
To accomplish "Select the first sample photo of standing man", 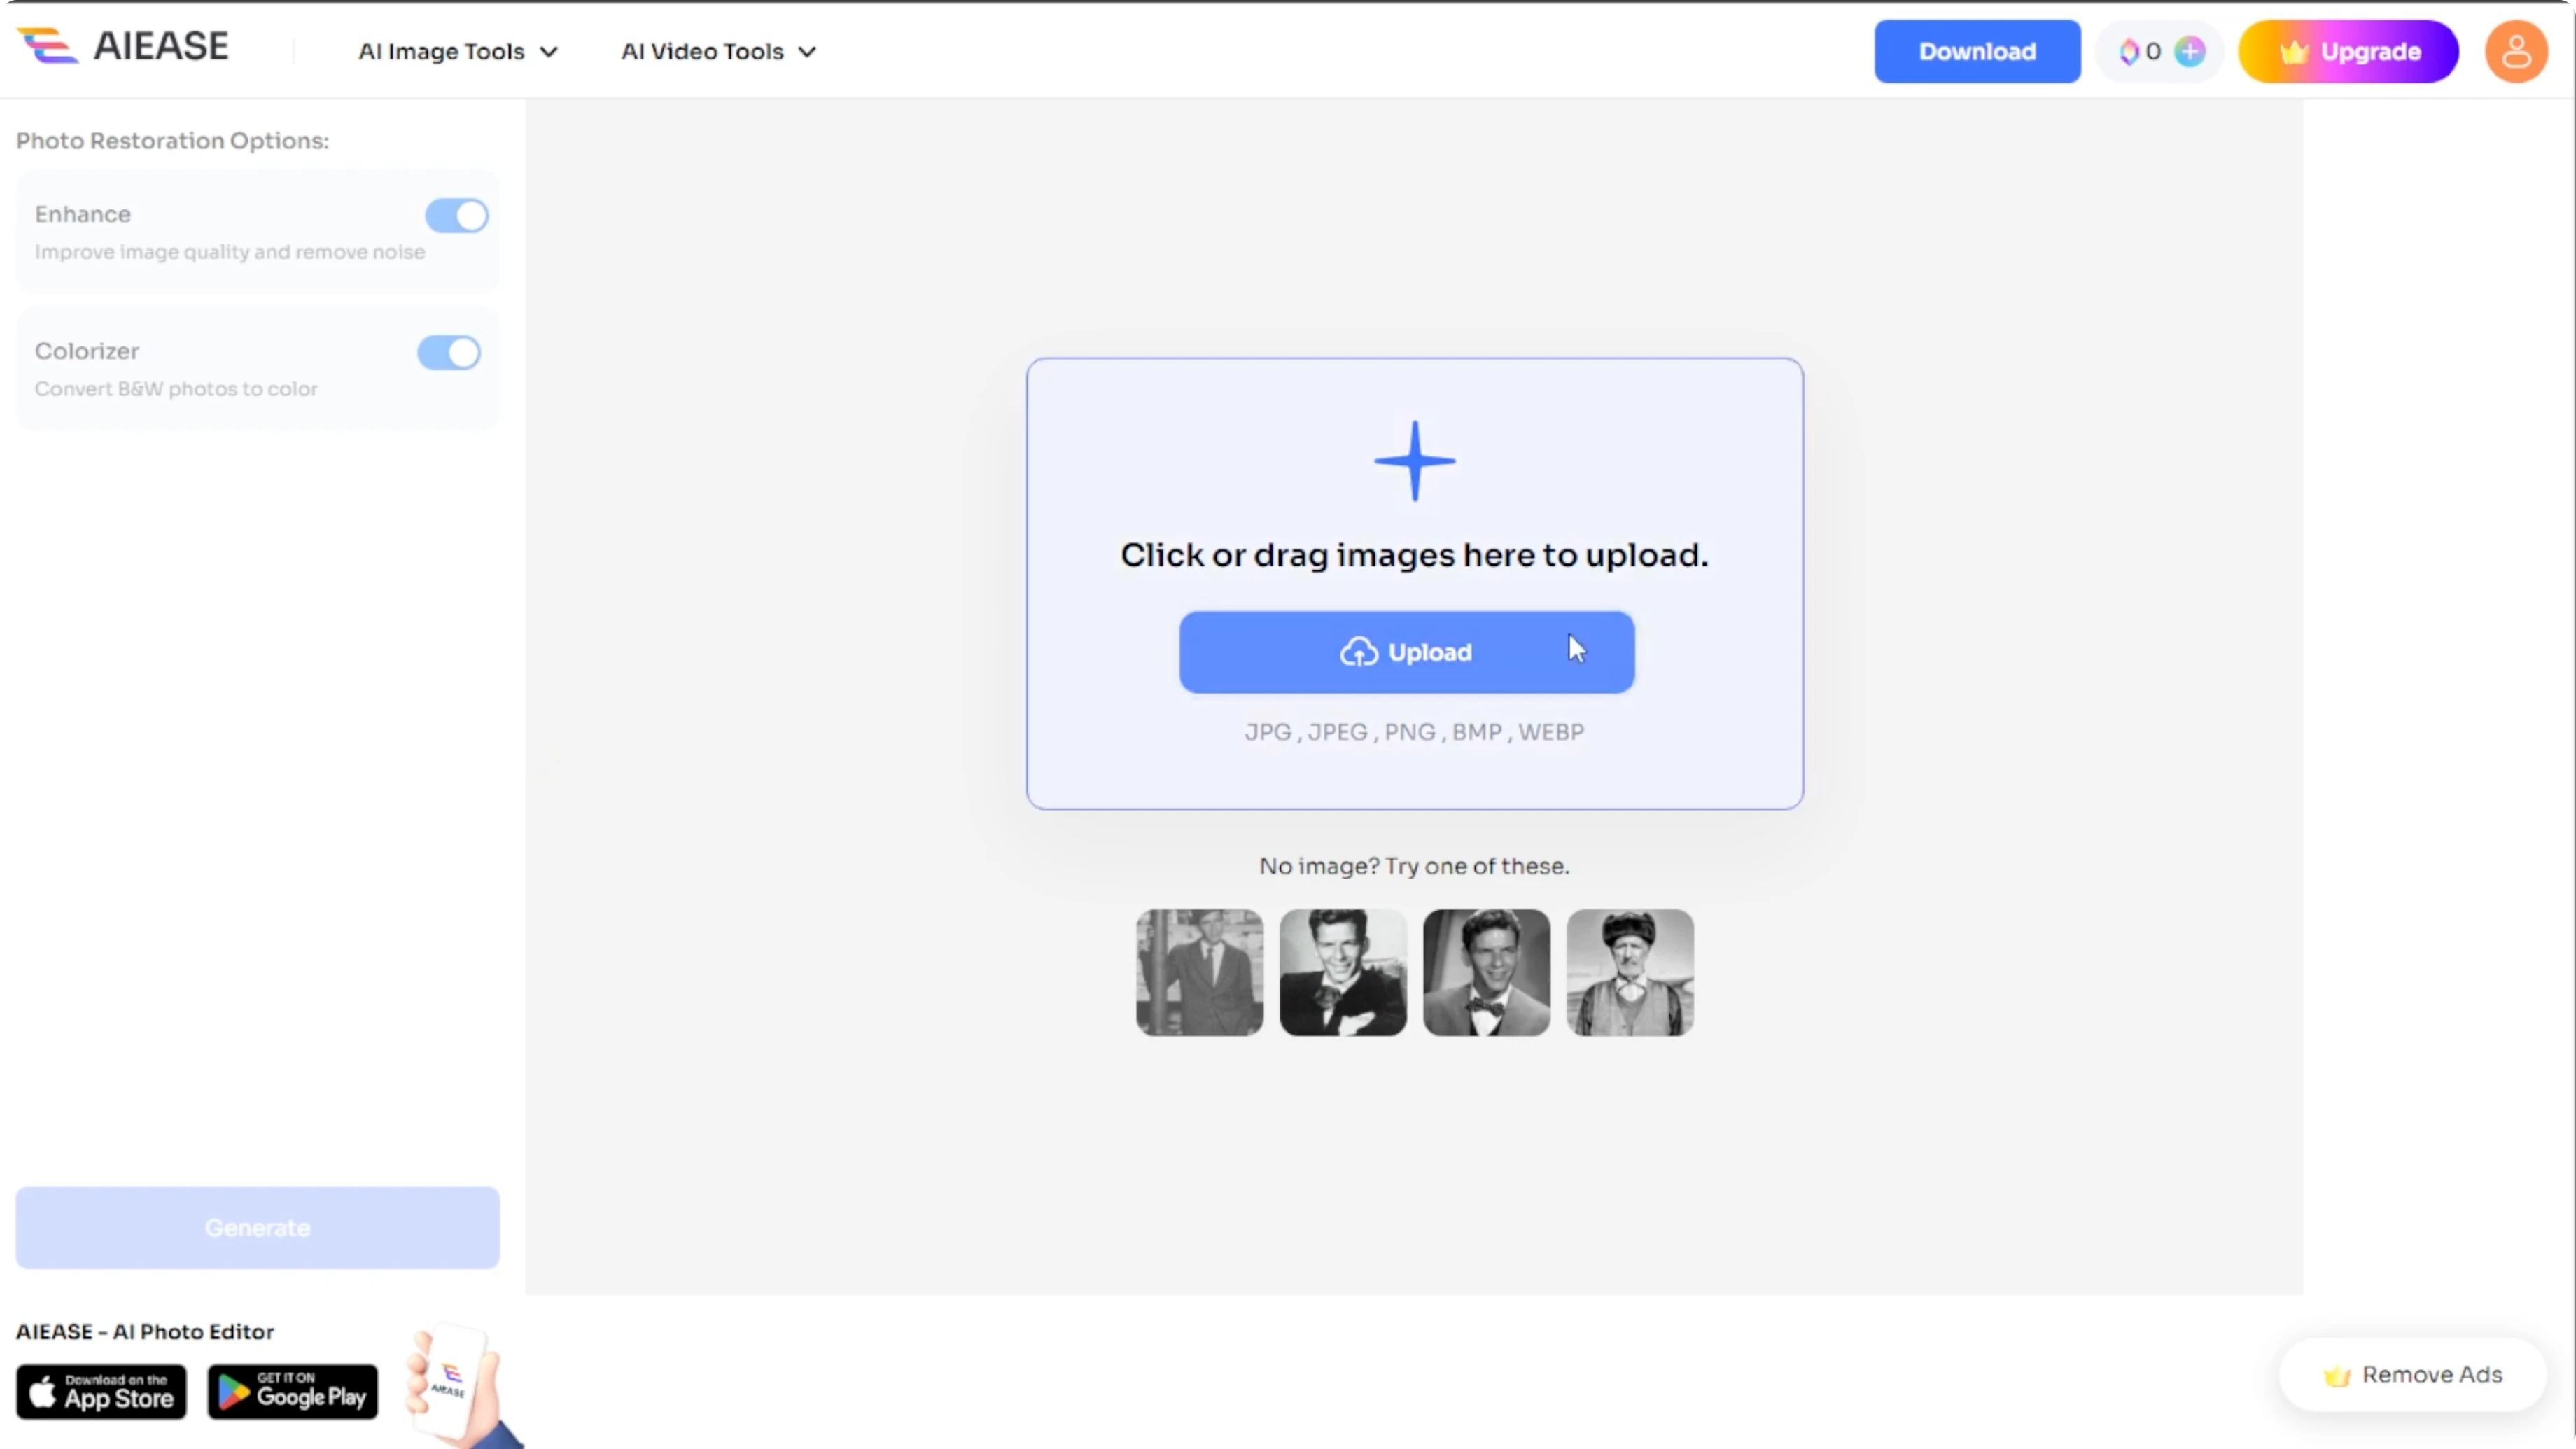I will (x=1199, y=972).
